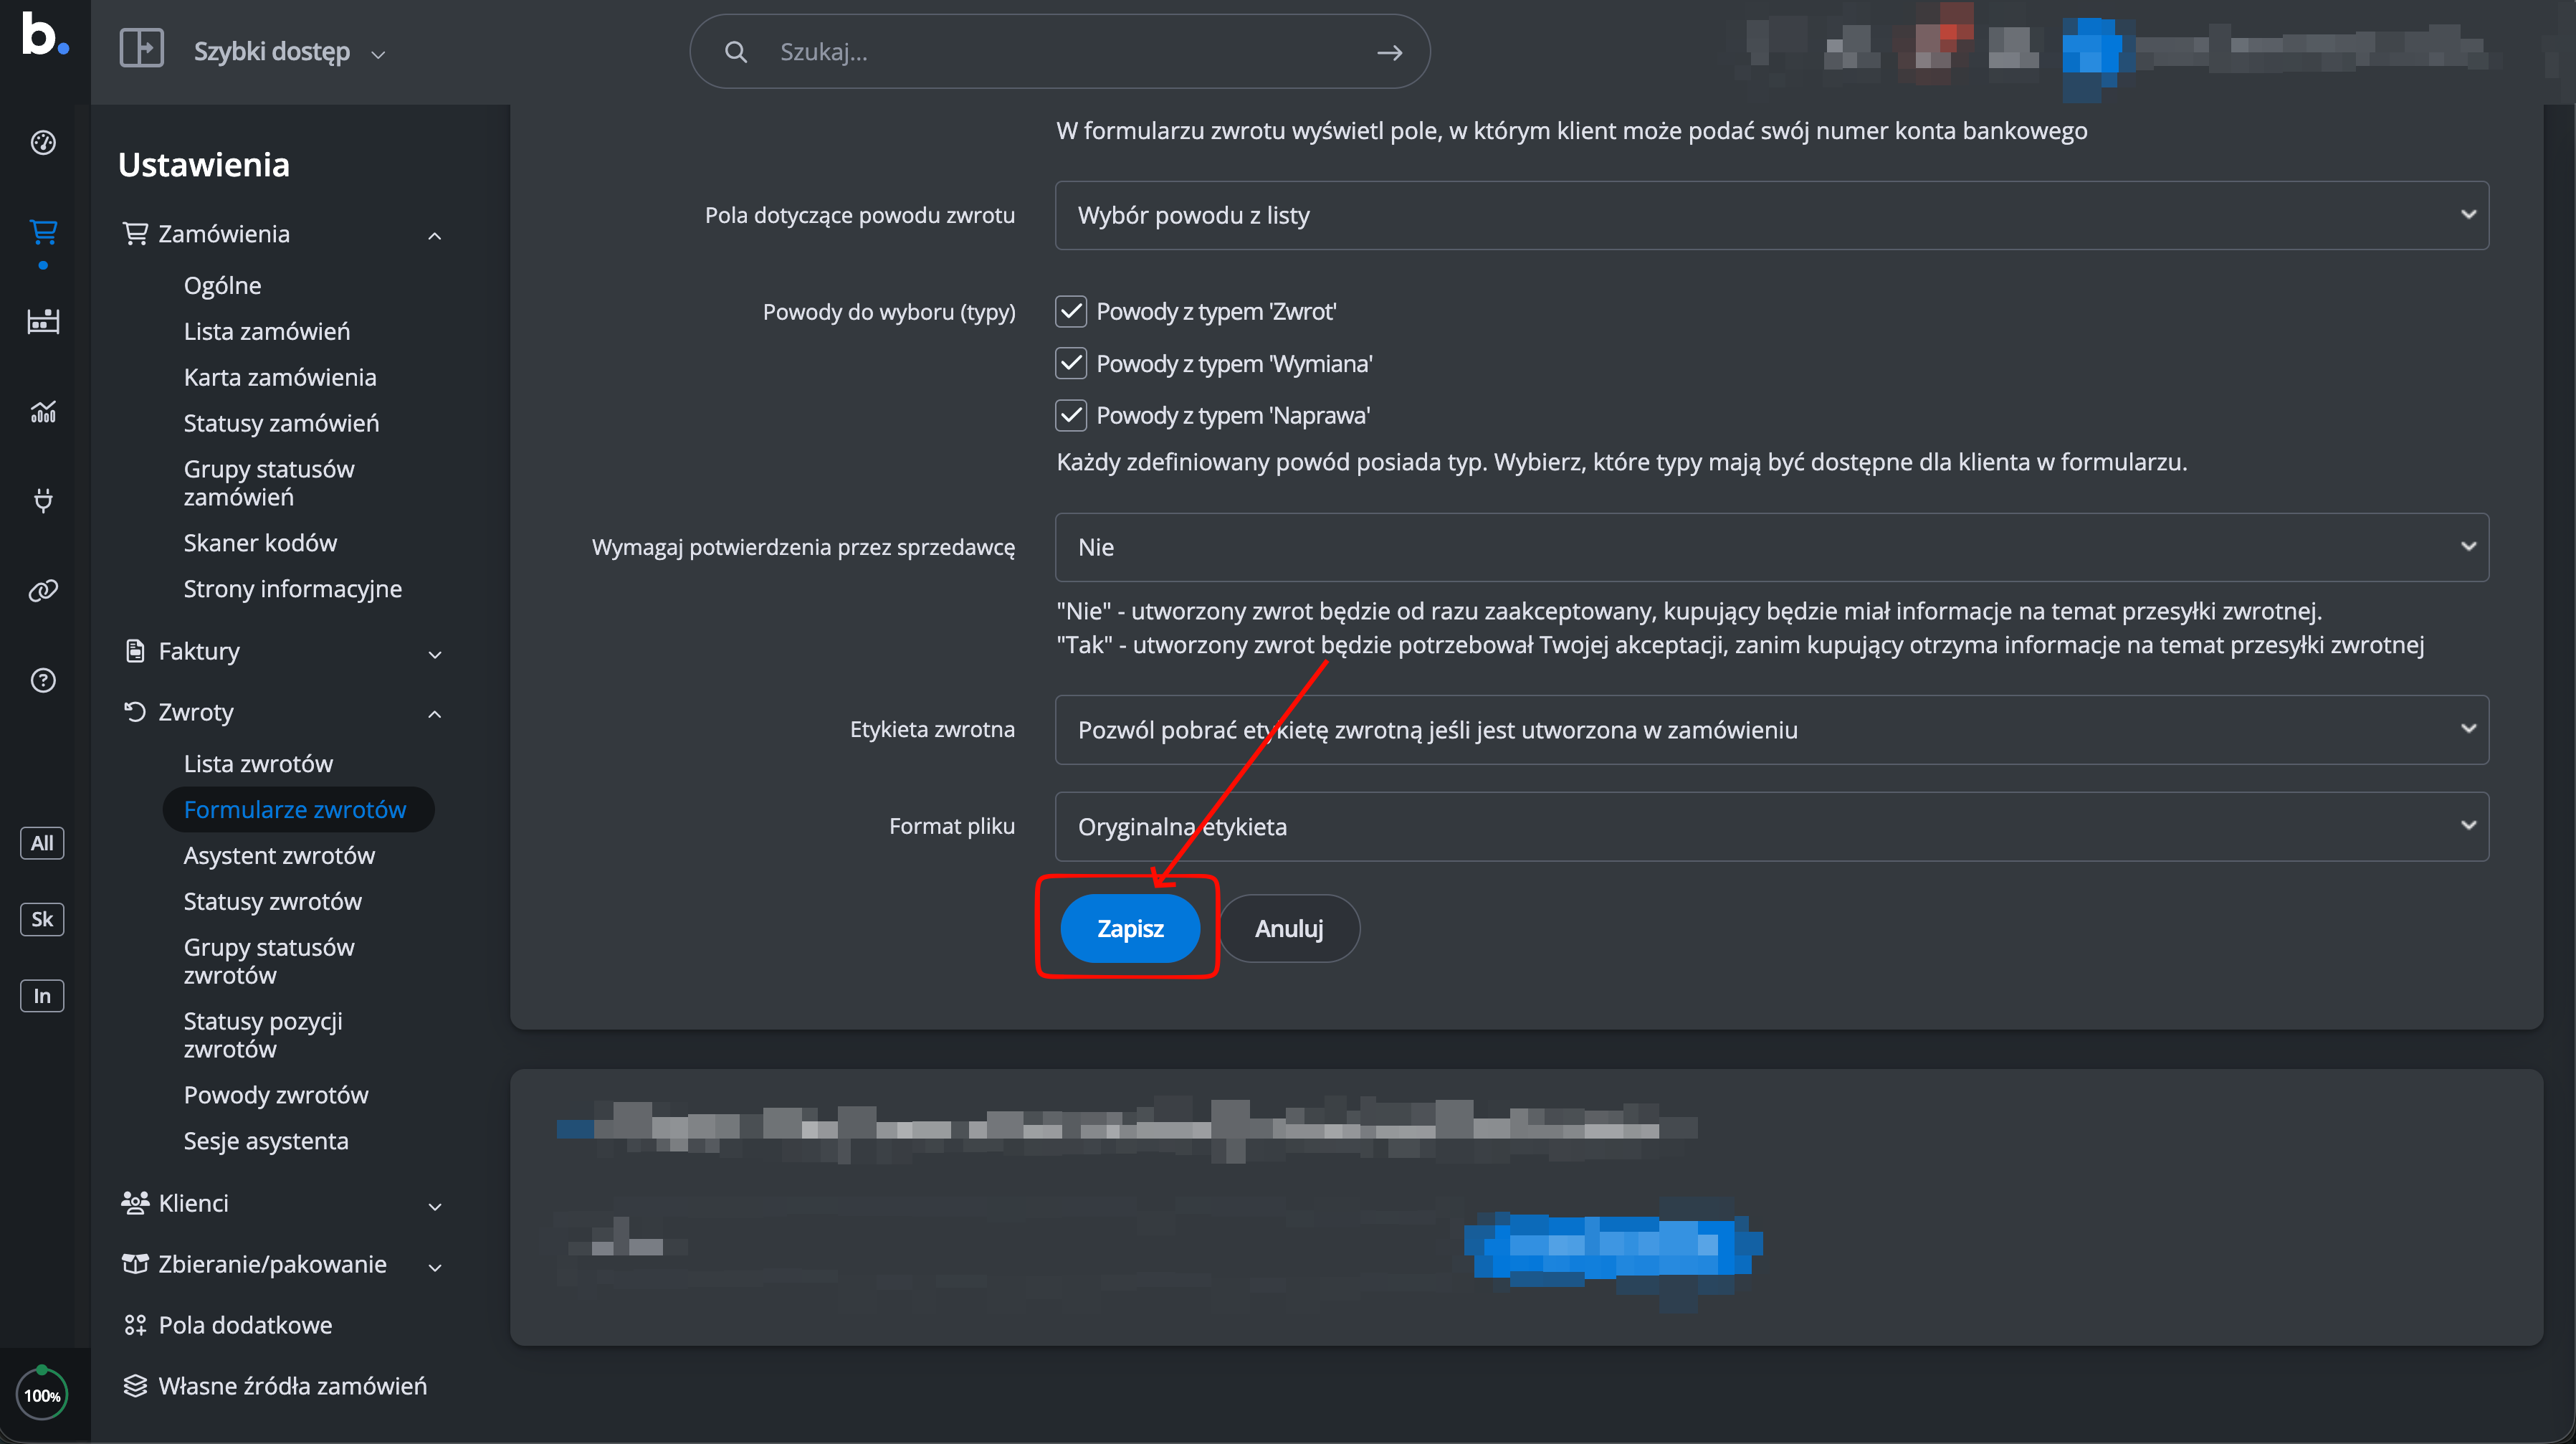Image resolution: width=2576 pixels, height=1444 pixels.
Task: Click the Anuluj button
Action: (1289, 929)
